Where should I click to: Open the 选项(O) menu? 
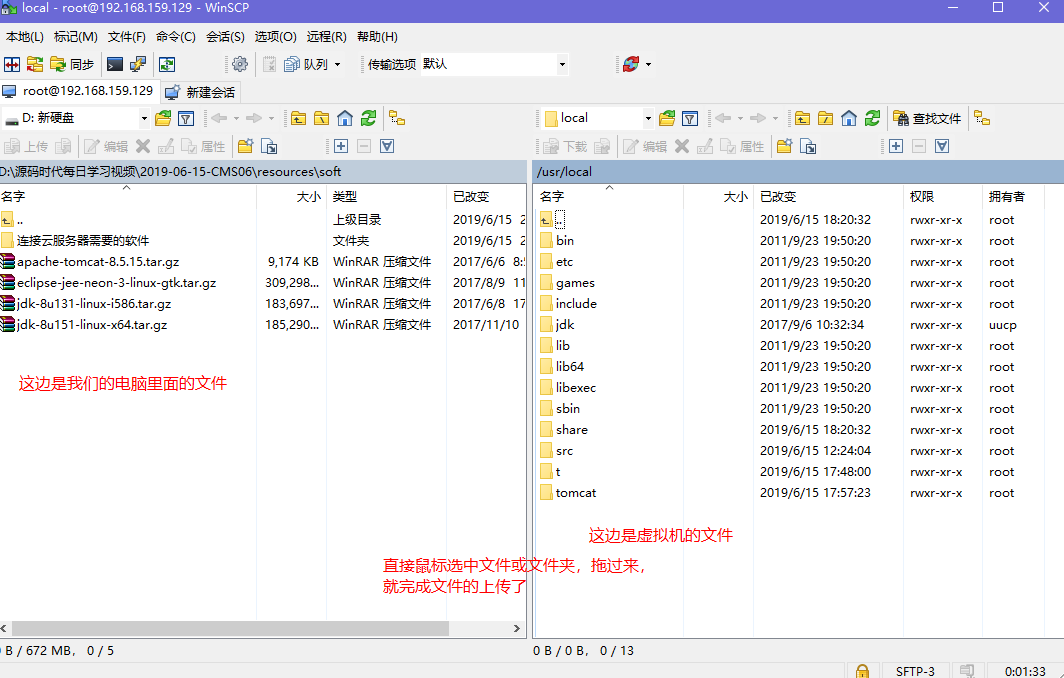(x=276, y=37)
